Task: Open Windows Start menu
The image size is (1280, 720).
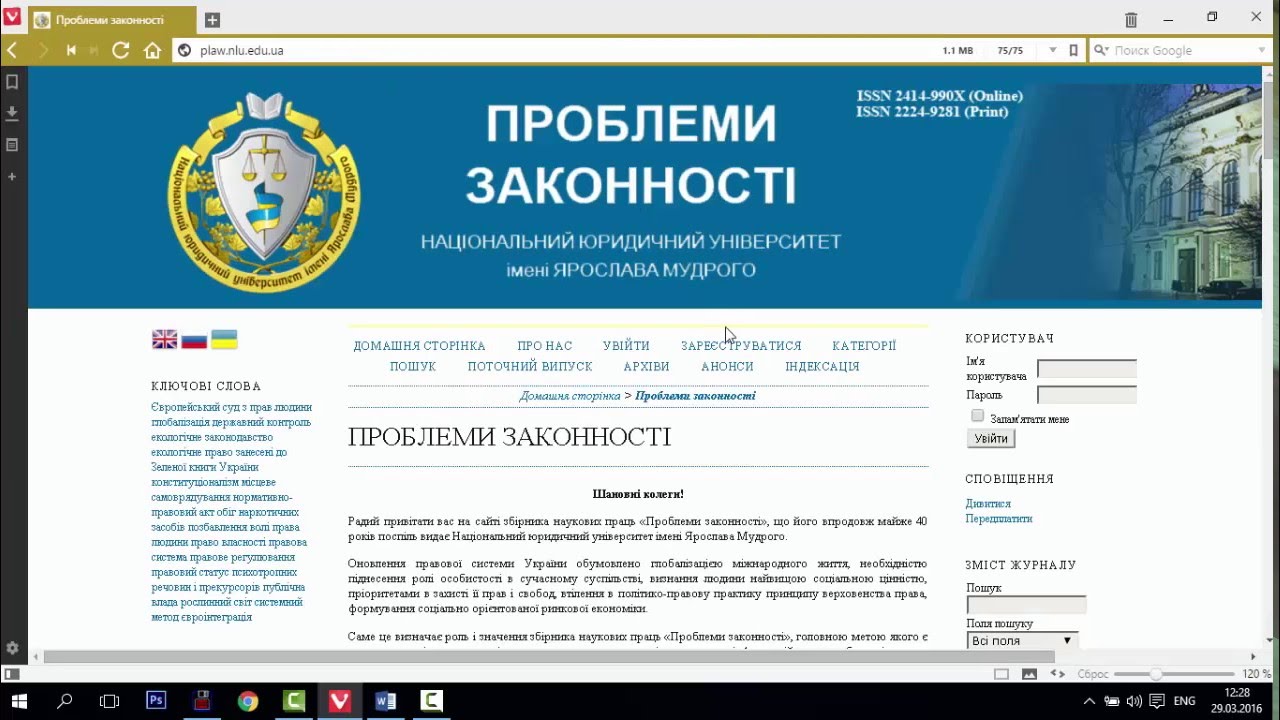Action: pos(19,701)
